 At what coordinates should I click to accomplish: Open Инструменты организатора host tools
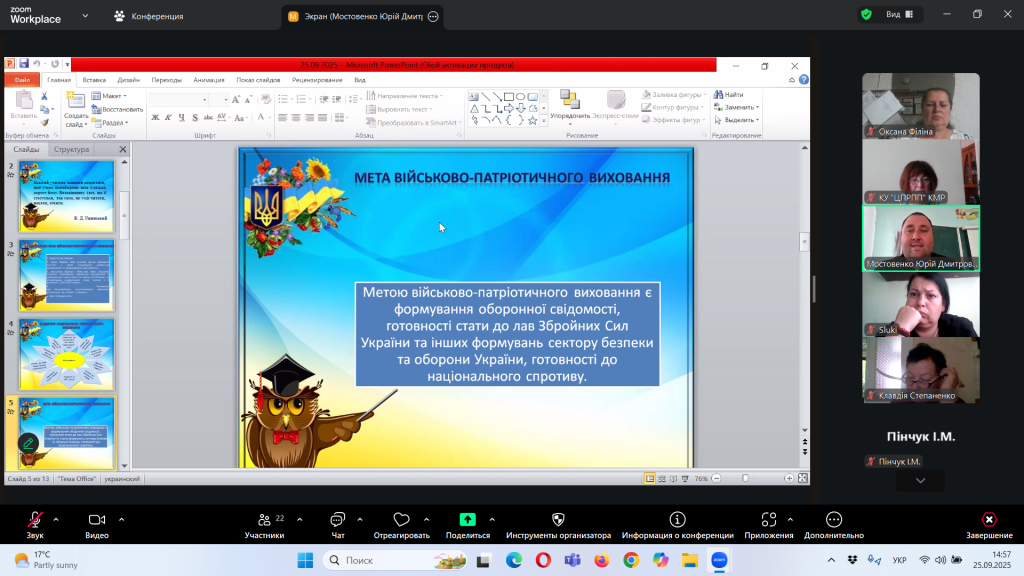(x=558, y=520)
